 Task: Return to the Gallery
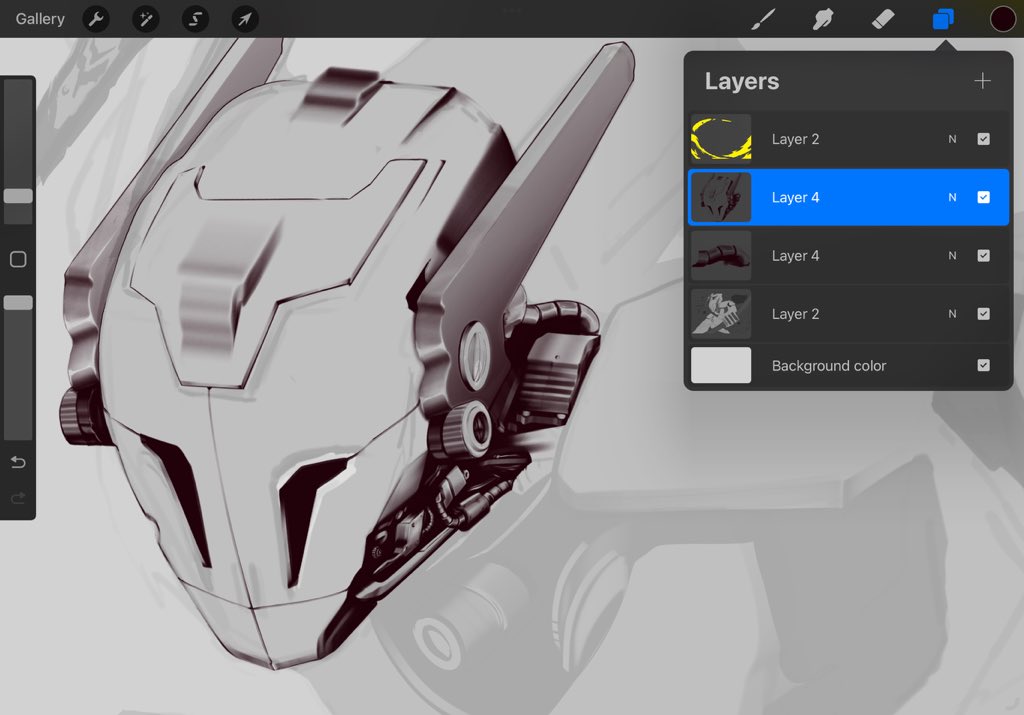pos(40,19)
